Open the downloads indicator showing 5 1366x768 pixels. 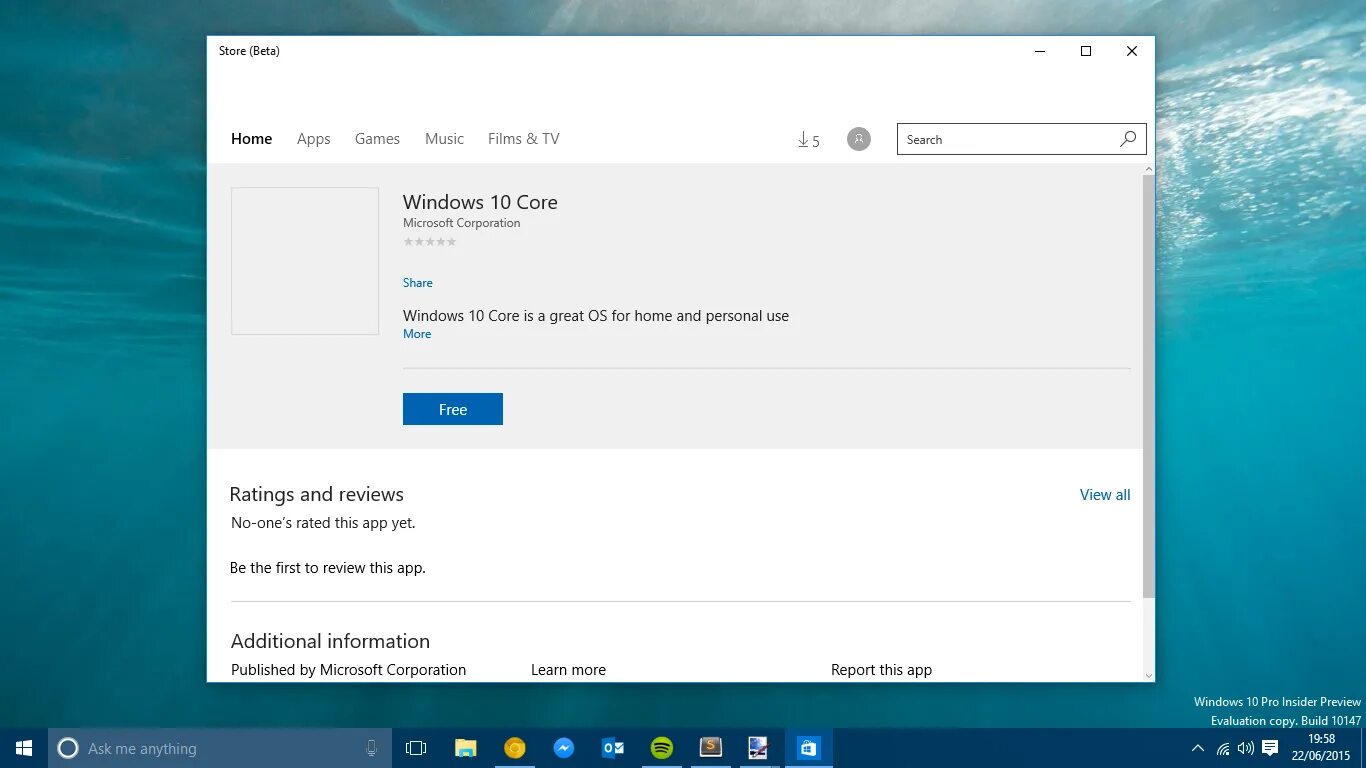(x=808, y=140)
